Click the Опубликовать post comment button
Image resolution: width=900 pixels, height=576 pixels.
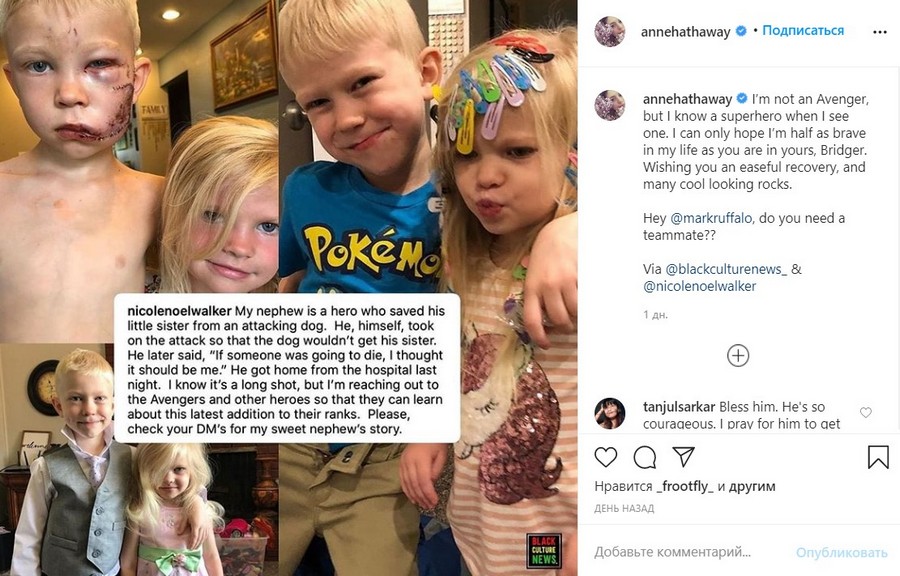point(841,552)
